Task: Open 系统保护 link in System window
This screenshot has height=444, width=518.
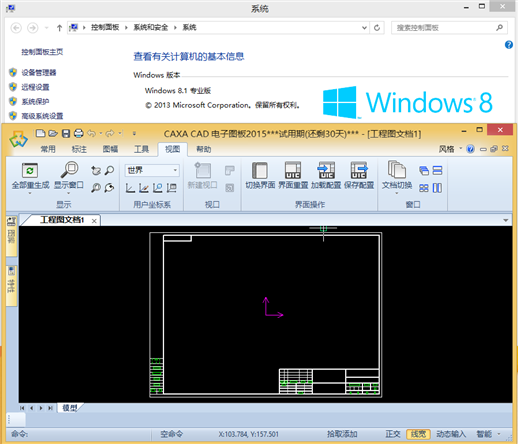Action: pos(35,101)
